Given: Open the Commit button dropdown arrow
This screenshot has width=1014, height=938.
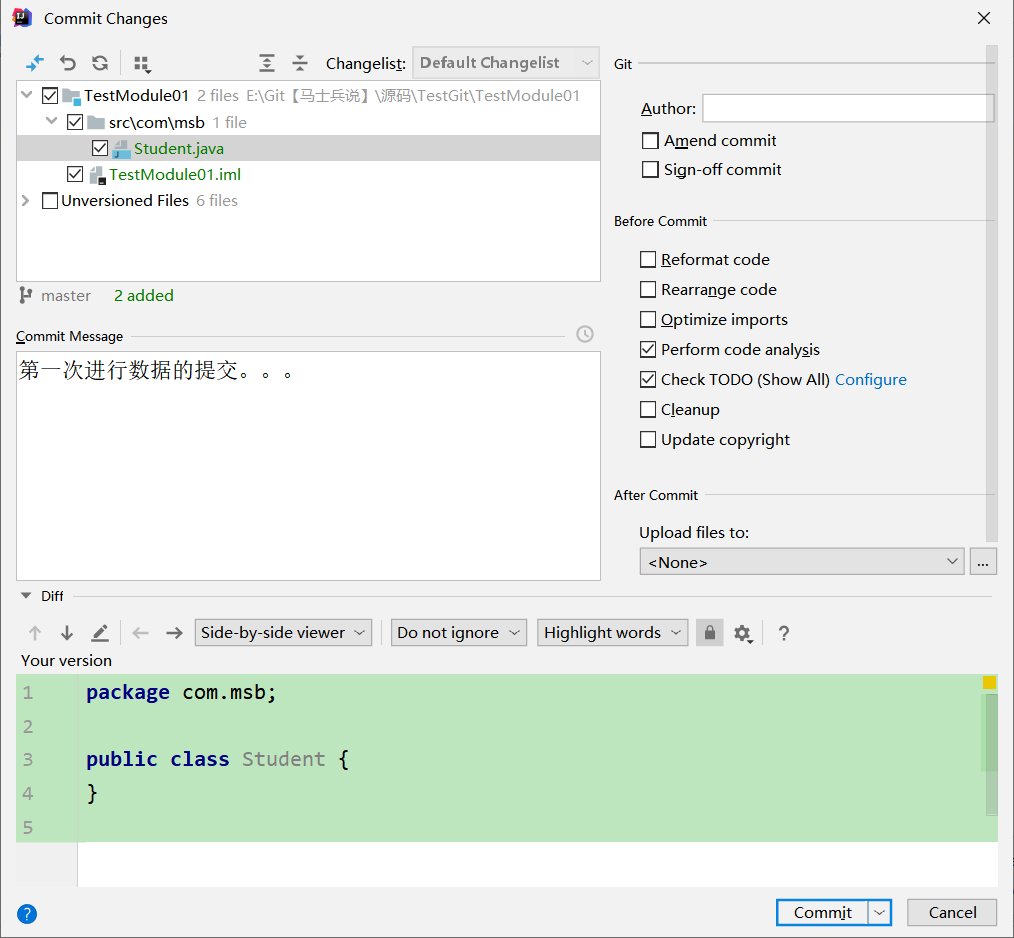Looking at the screenshot, I should click(879, 913).
